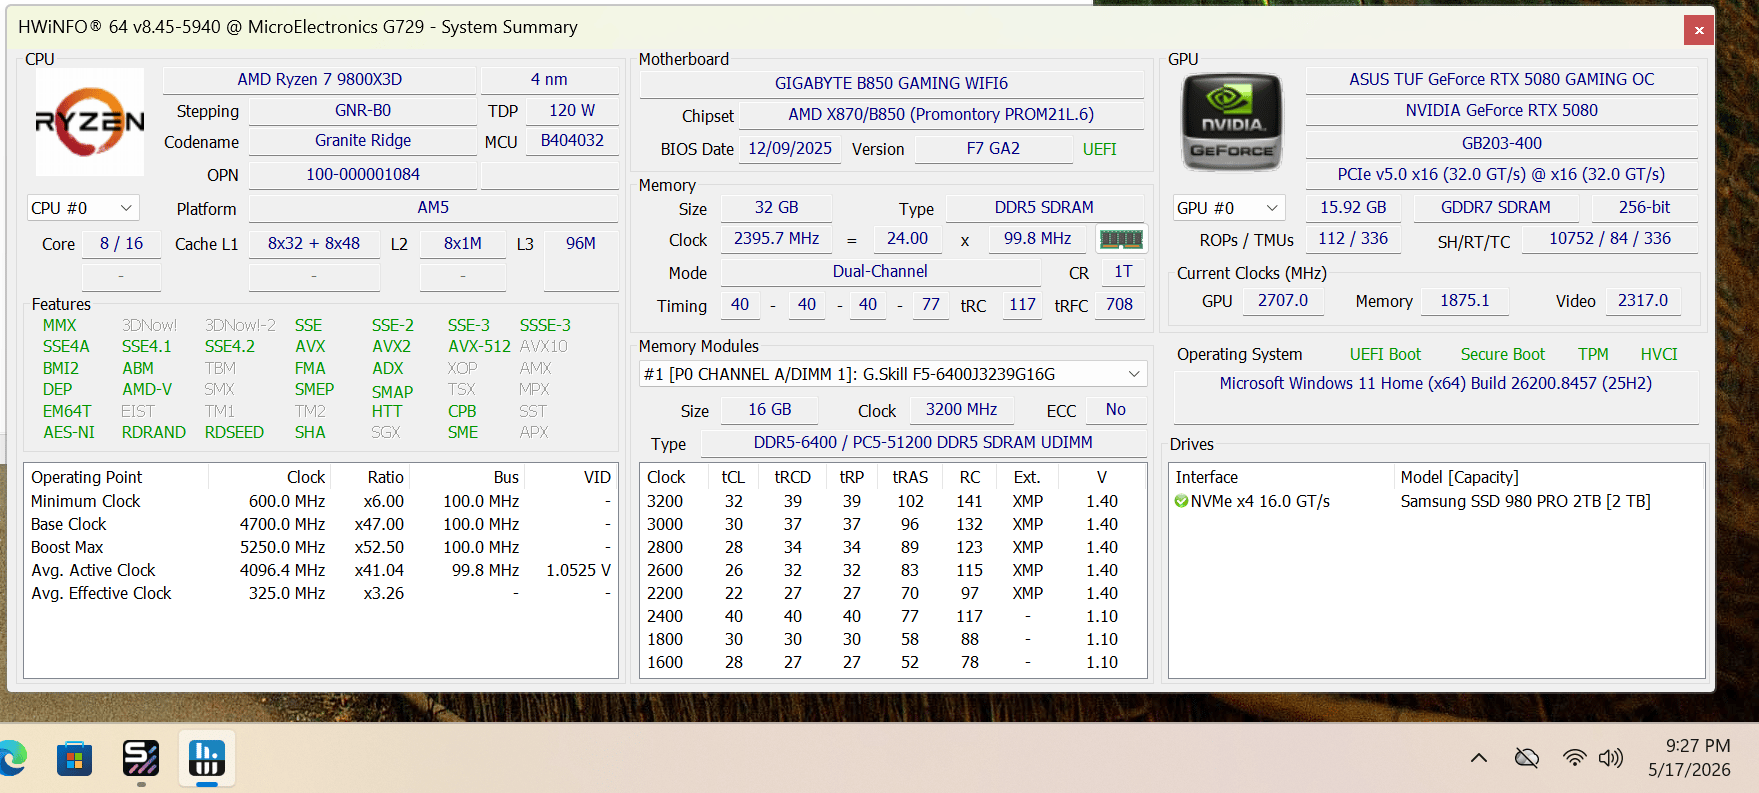Click the volume speaker tray icon
The height and width of the screenshot is (793, 1759).
tap(1610, 758)
